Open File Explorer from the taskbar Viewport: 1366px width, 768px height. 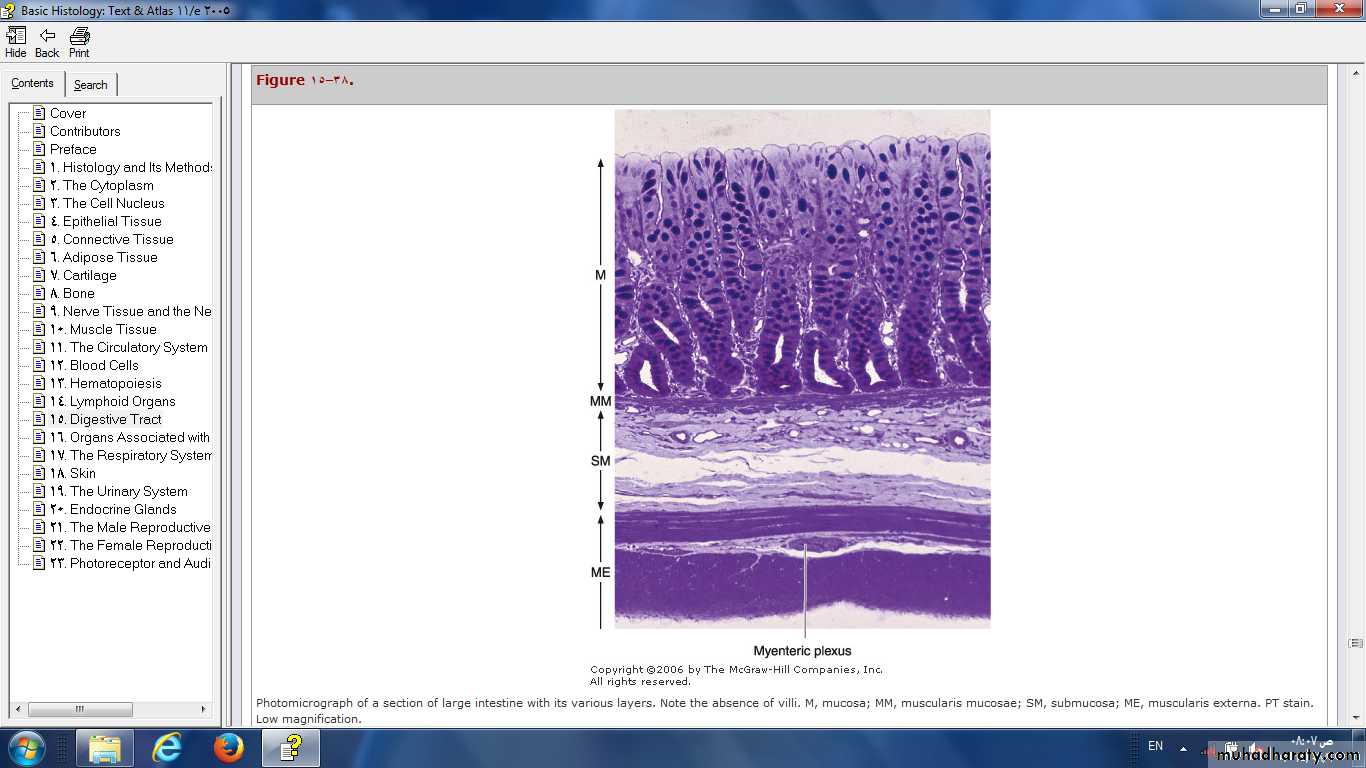pos(104,748)
